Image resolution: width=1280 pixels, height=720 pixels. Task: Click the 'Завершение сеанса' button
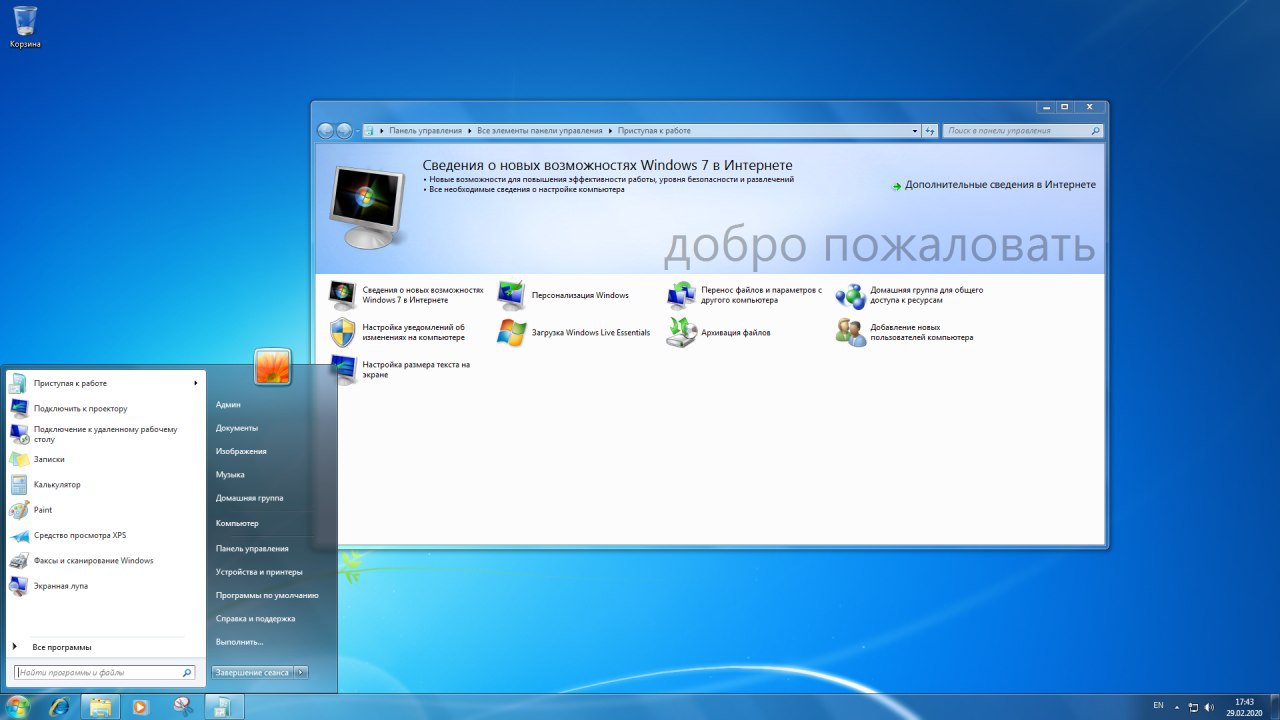(x=252, y=673)
